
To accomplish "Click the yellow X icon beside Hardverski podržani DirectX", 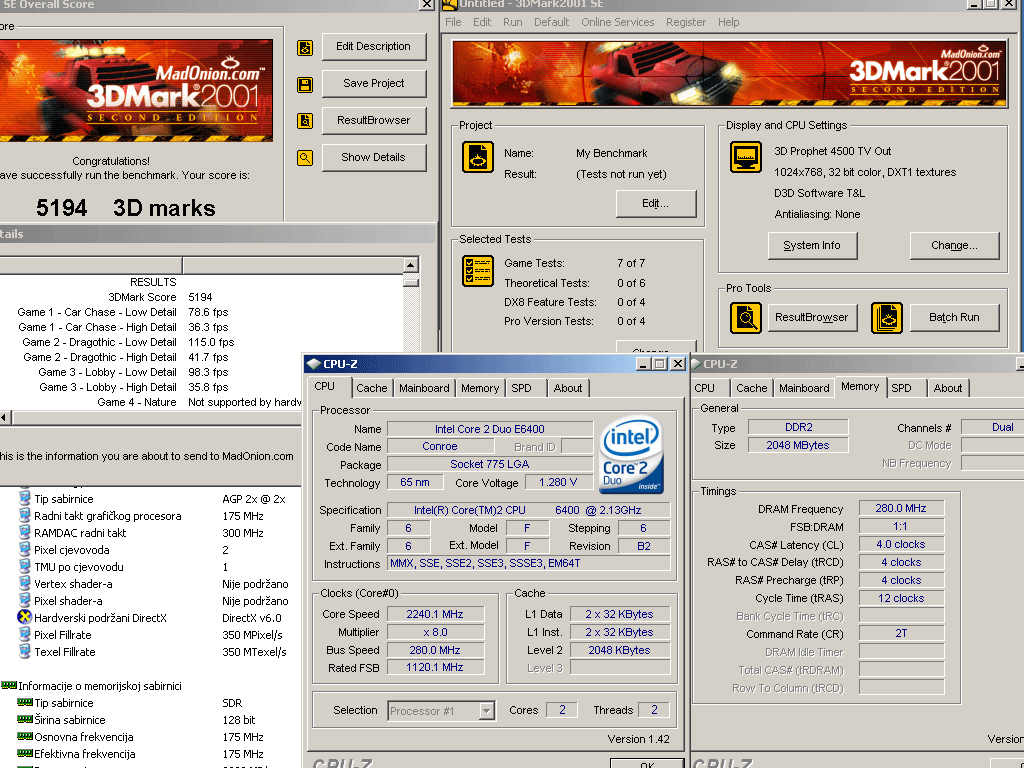I will (x=25, y=617).
